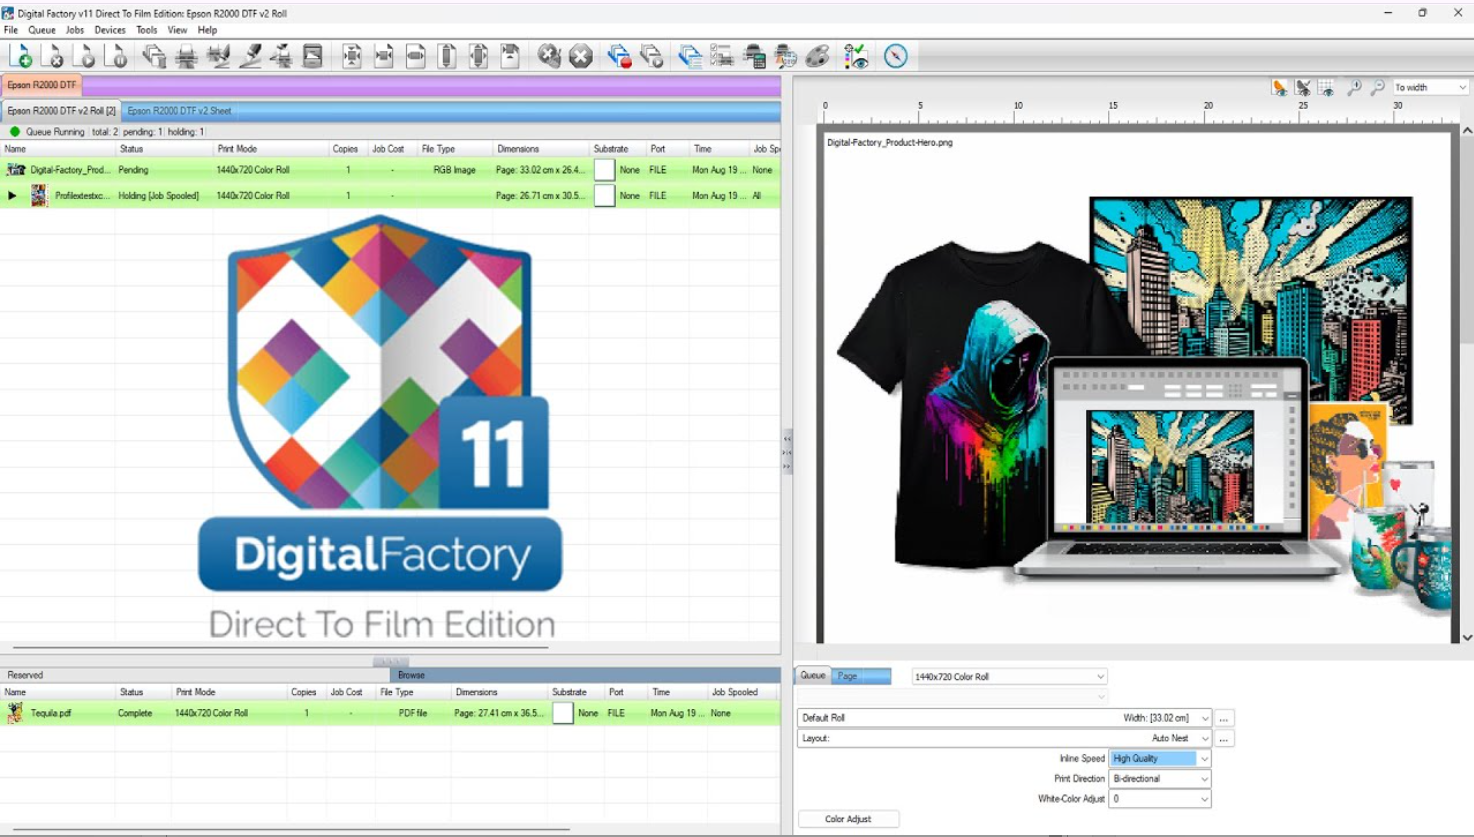
Task: Click the printer with calculator toolbar icon
Action: click(754, 56)
